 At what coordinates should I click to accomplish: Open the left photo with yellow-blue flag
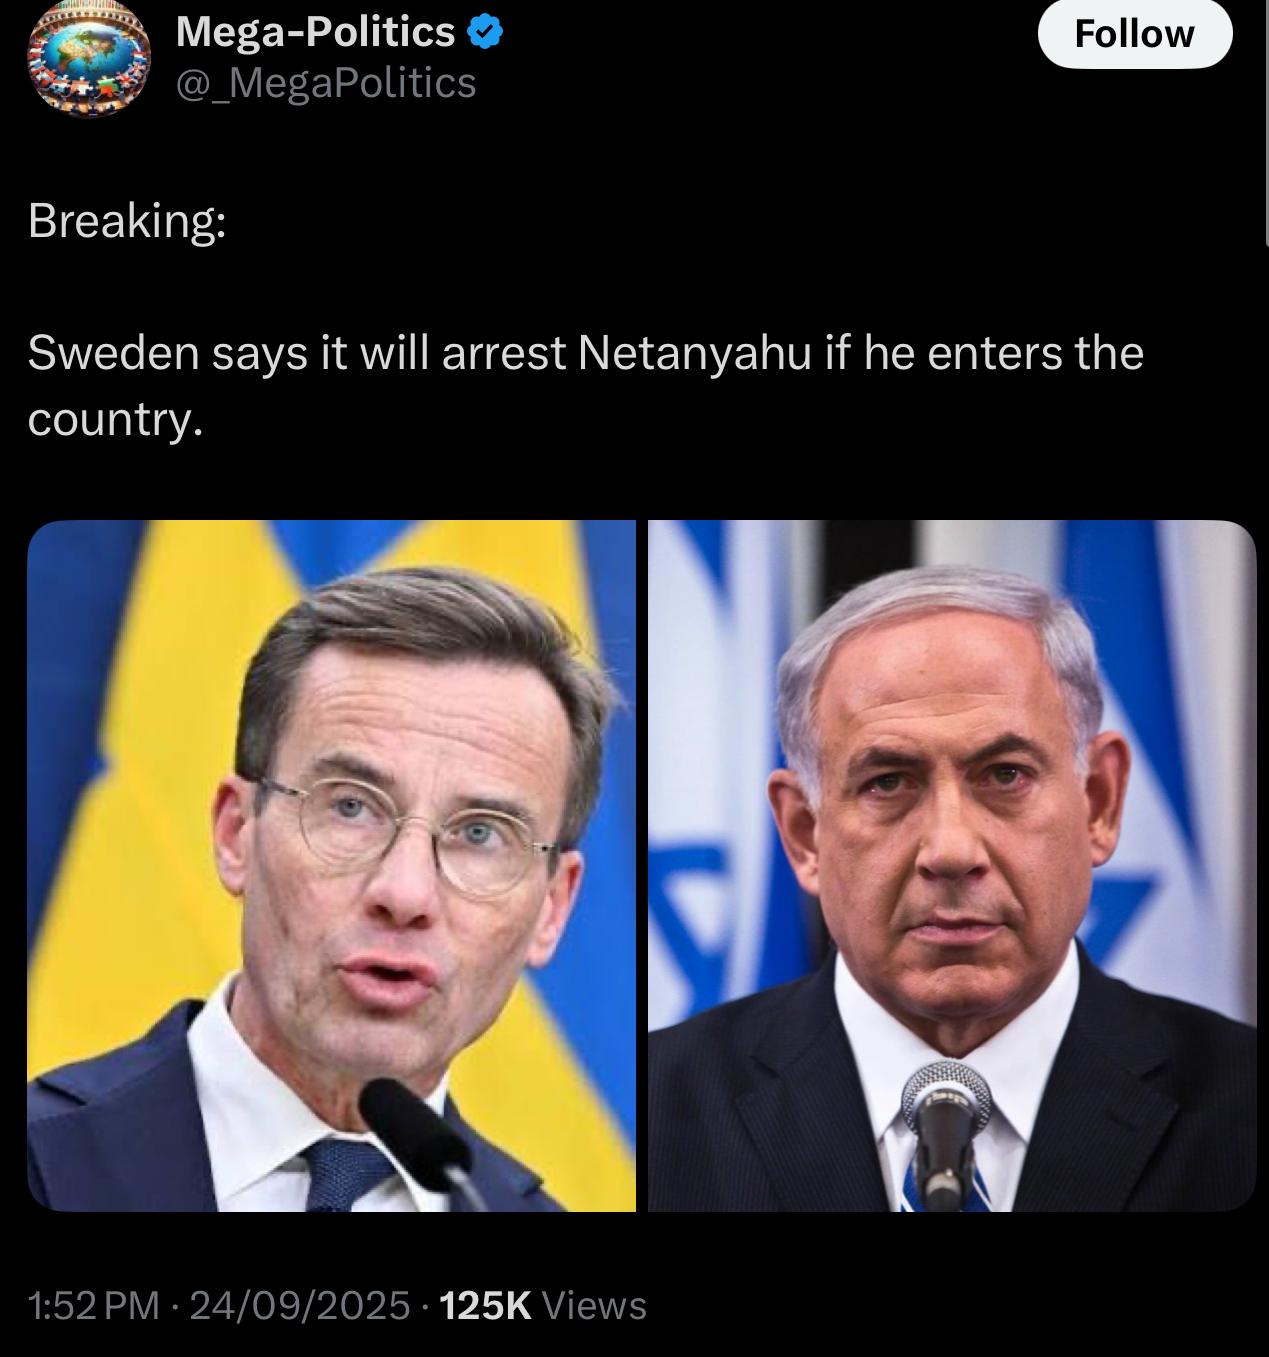pos(331,866)
